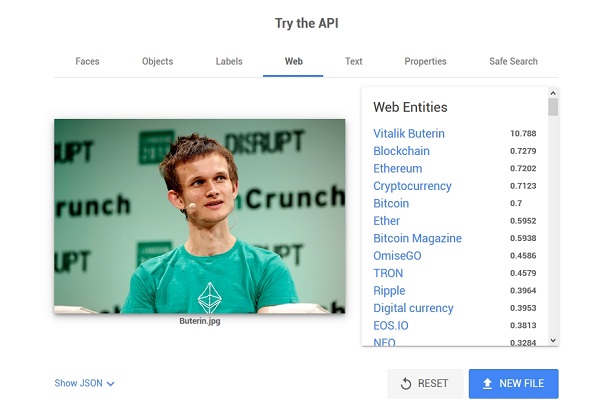Select the Labels tab
The height and width of the screenshot is (400, 600).
tap(229, 61)
